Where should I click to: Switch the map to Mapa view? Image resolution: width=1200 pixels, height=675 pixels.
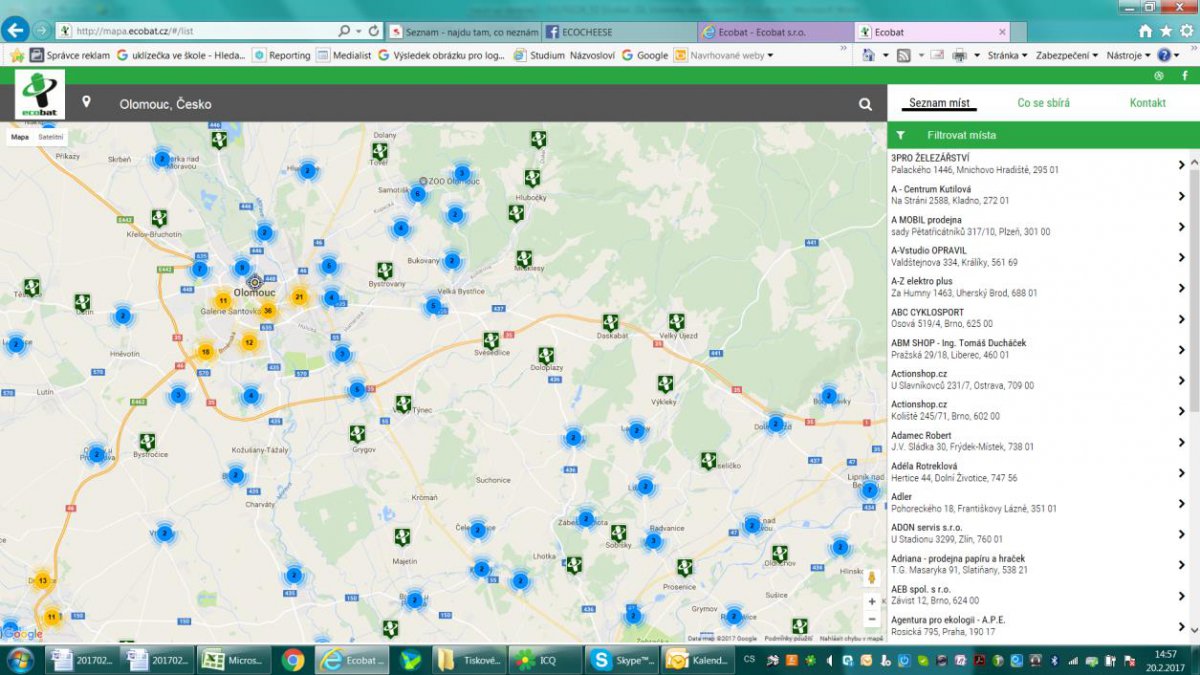[x=20, y=137]
